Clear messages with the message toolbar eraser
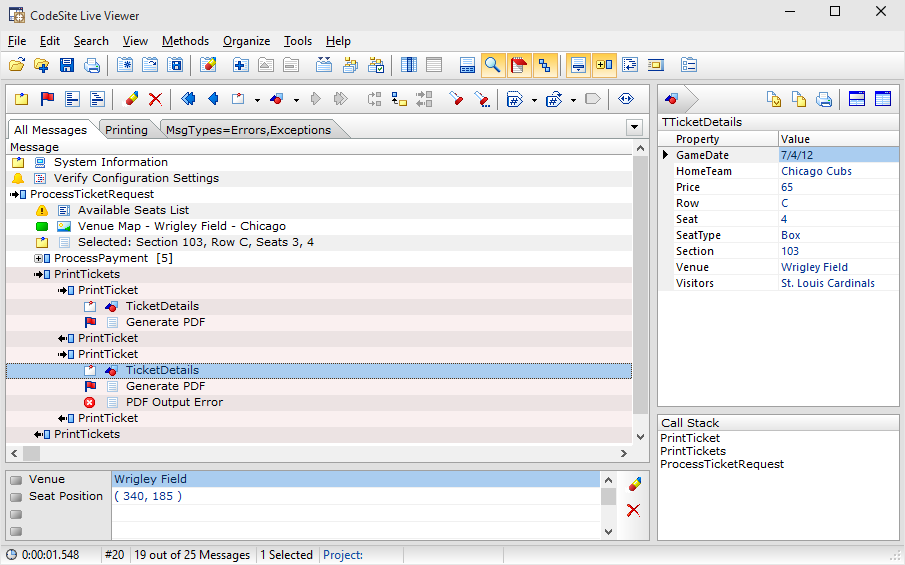The height and width of the screenshot is (565, 905). click(132, 99)
